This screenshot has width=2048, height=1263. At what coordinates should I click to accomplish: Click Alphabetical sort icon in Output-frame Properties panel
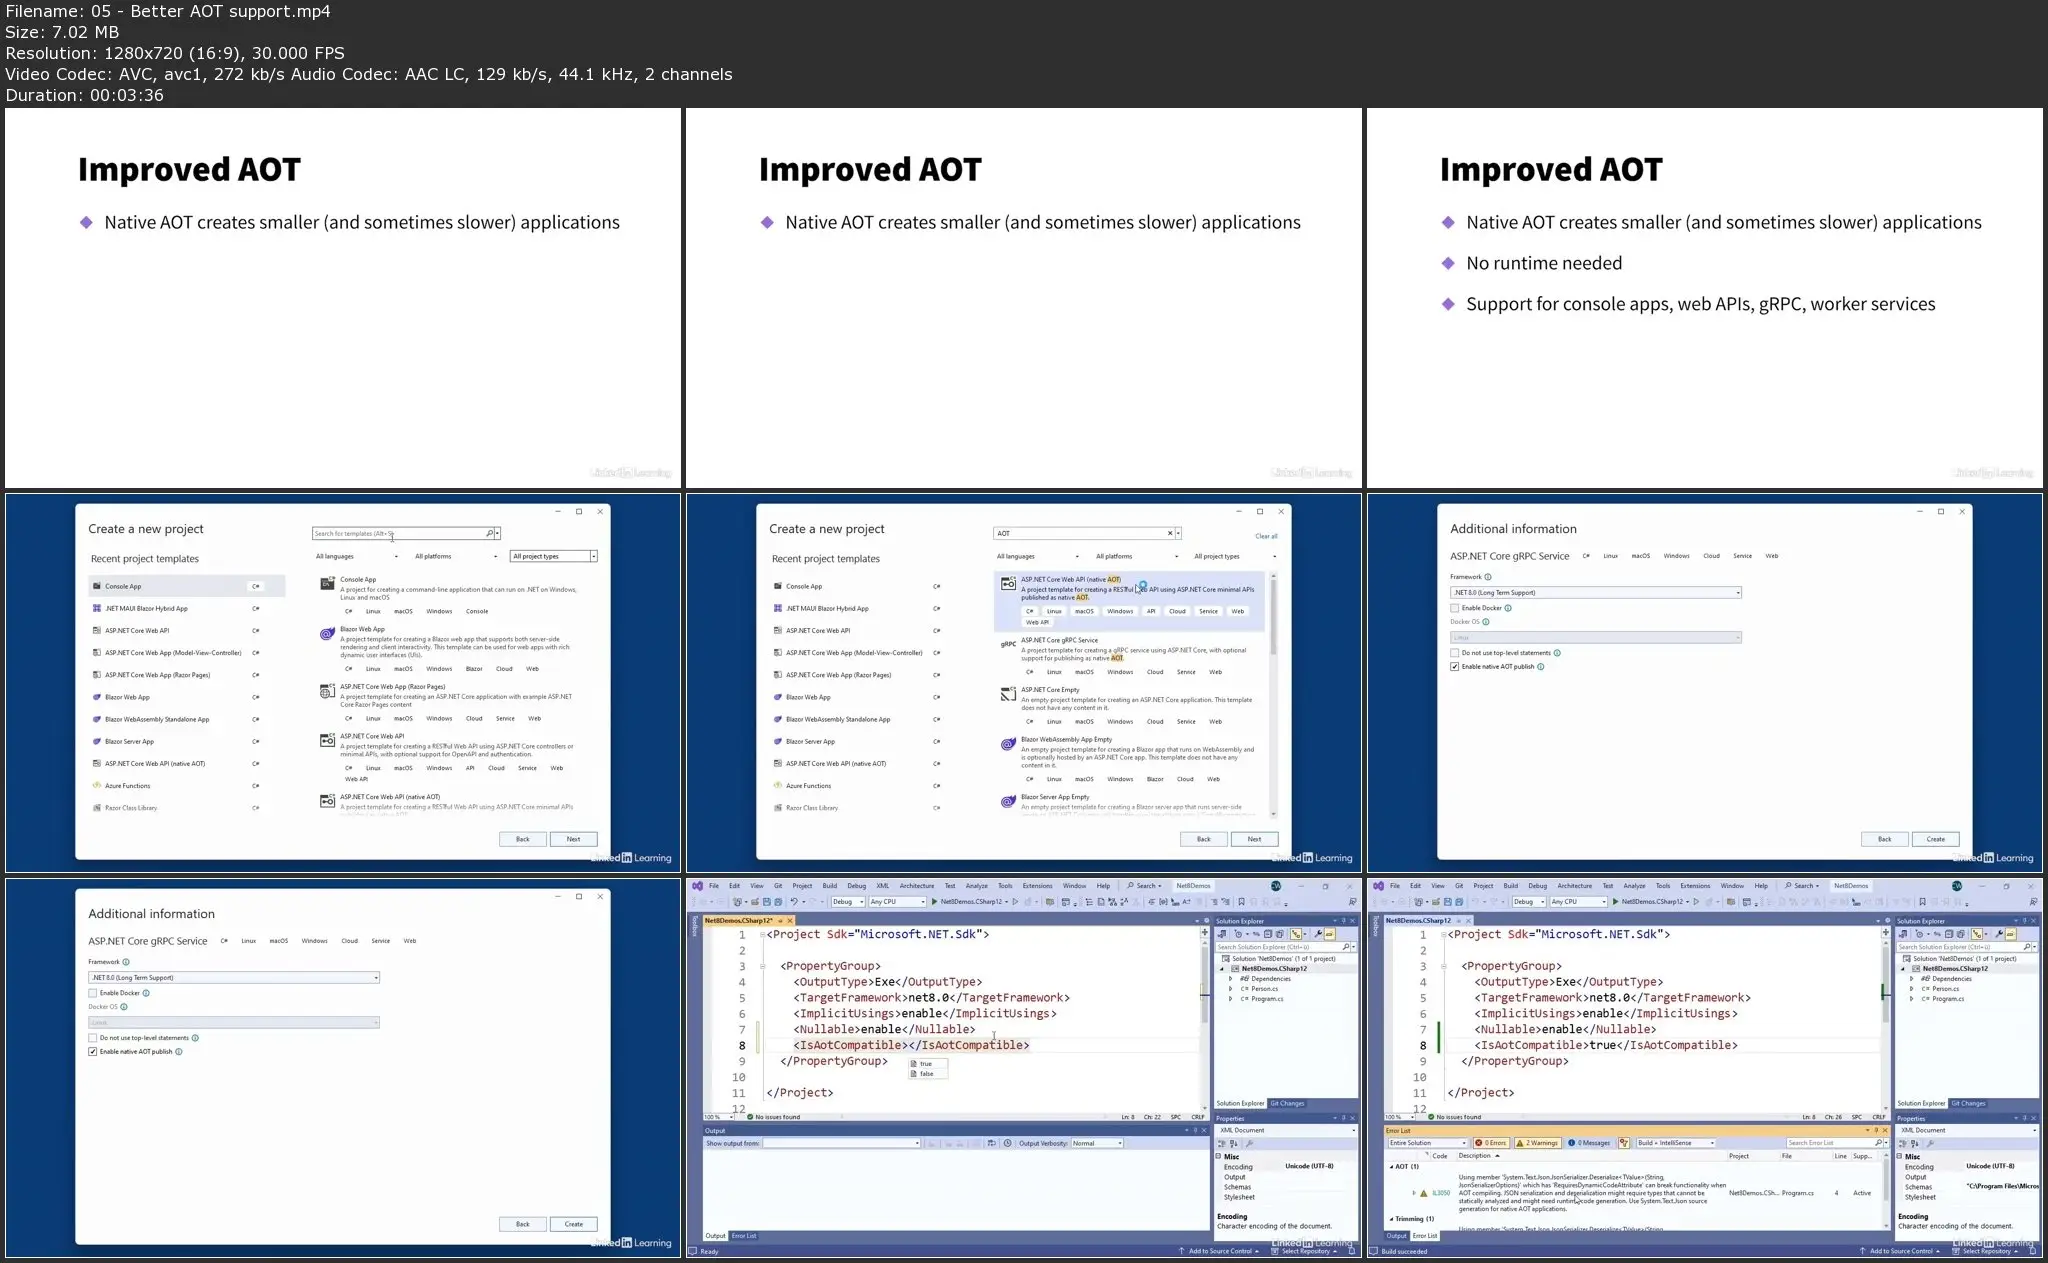(1234, 1143)
